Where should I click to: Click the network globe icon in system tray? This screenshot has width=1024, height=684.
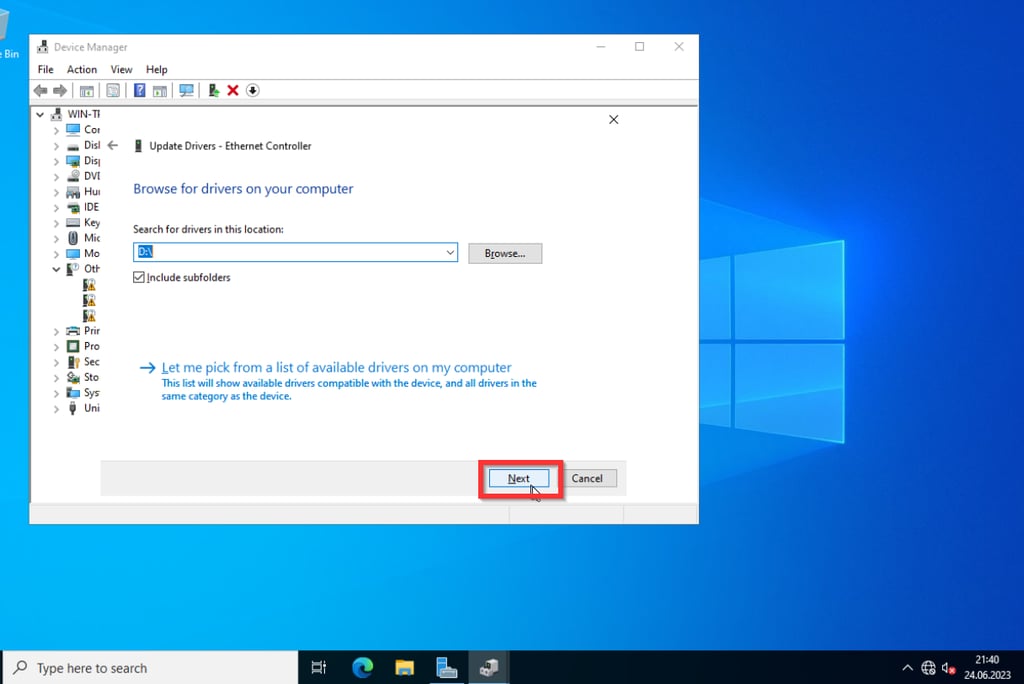coord(928,668)
